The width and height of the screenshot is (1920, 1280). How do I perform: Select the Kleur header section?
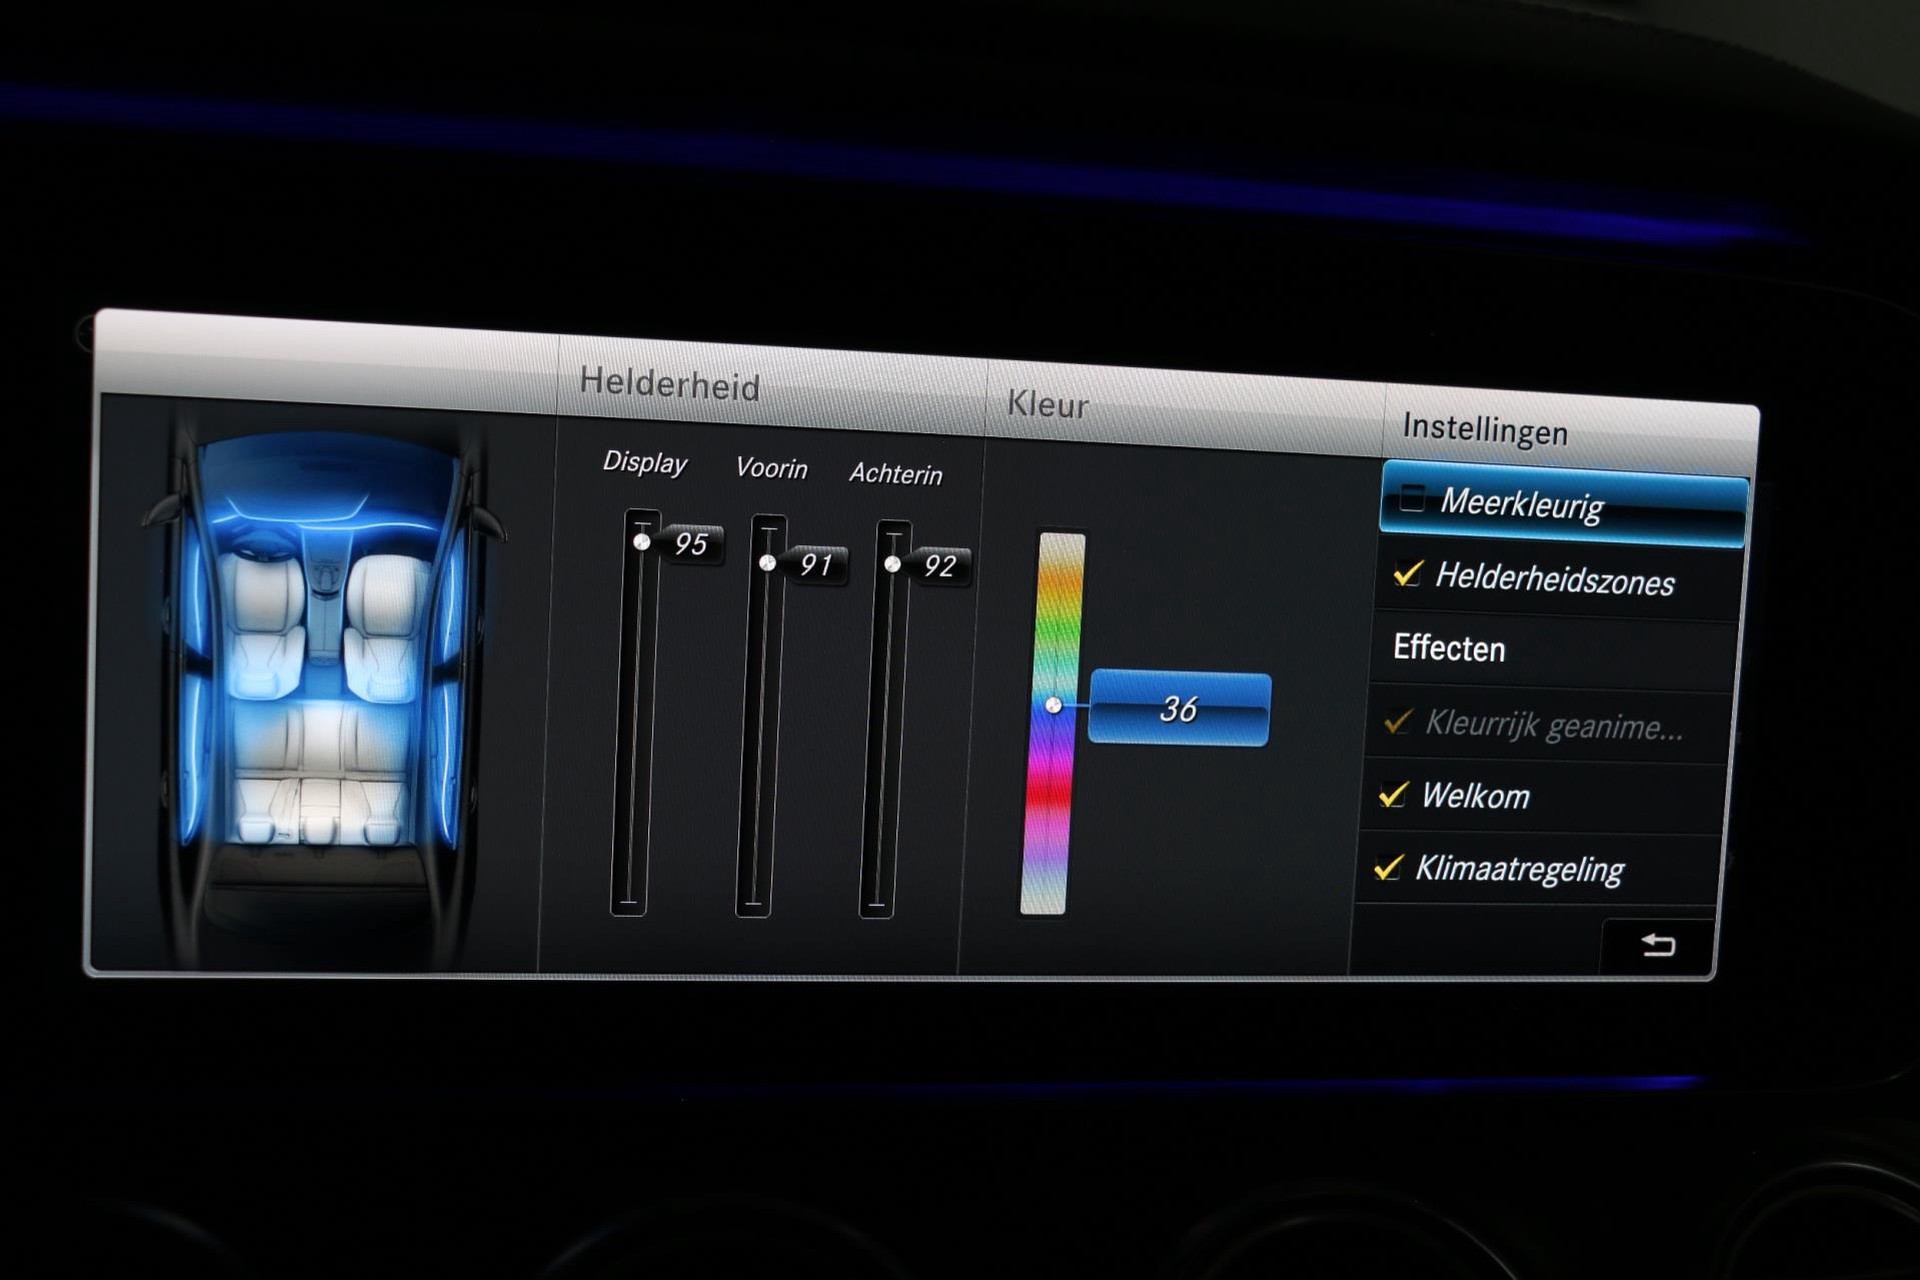tap(1047, 405)
